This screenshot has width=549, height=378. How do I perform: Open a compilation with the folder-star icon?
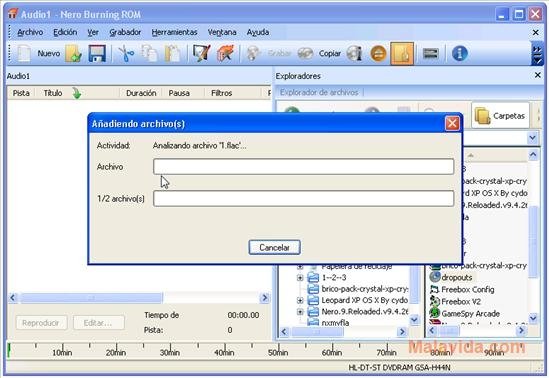point(73,54)
